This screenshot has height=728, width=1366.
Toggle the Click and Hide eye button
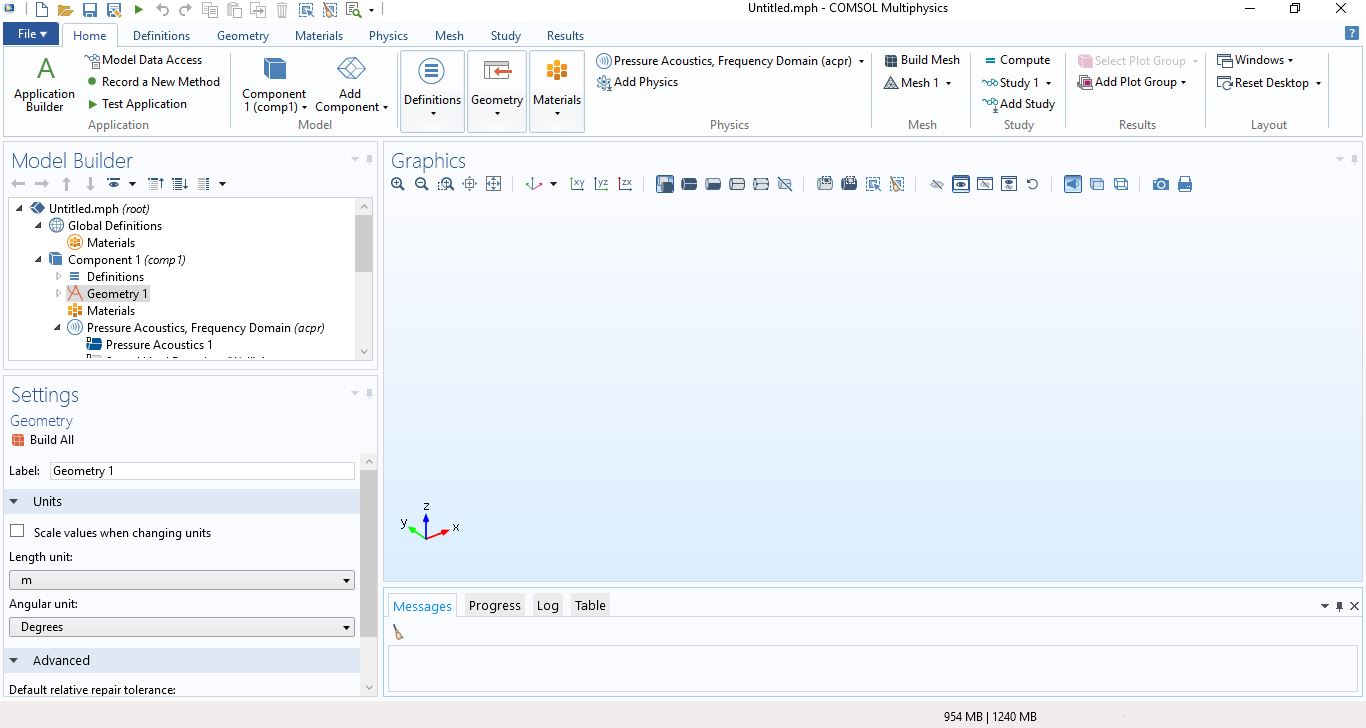click(x=937, y=184)
